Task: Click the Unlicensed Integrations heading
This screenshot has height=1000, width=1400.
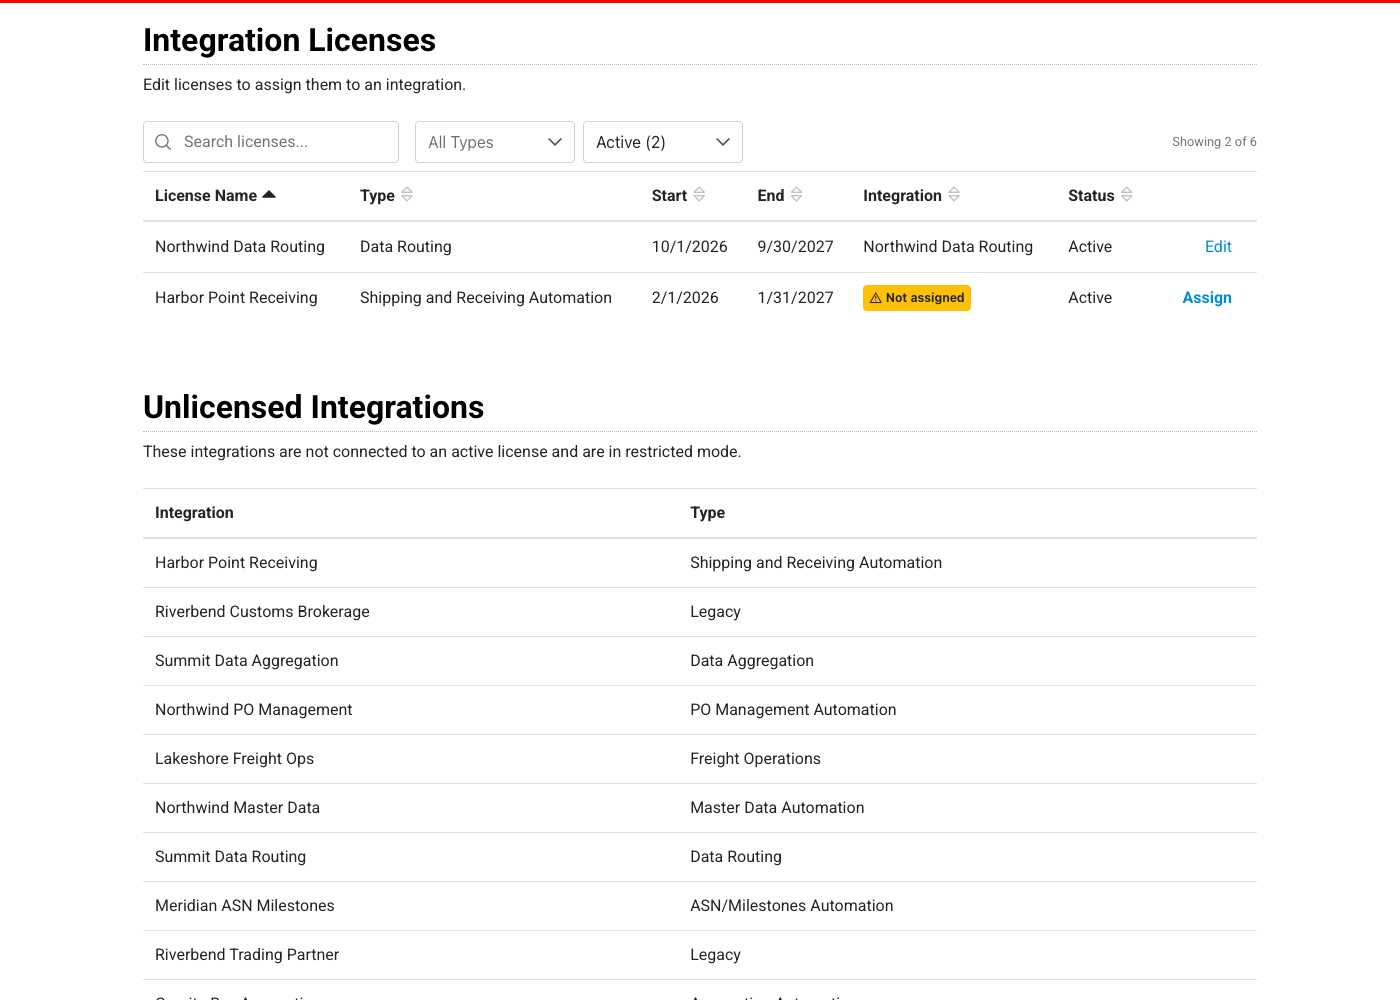Action: click(314, 407)
